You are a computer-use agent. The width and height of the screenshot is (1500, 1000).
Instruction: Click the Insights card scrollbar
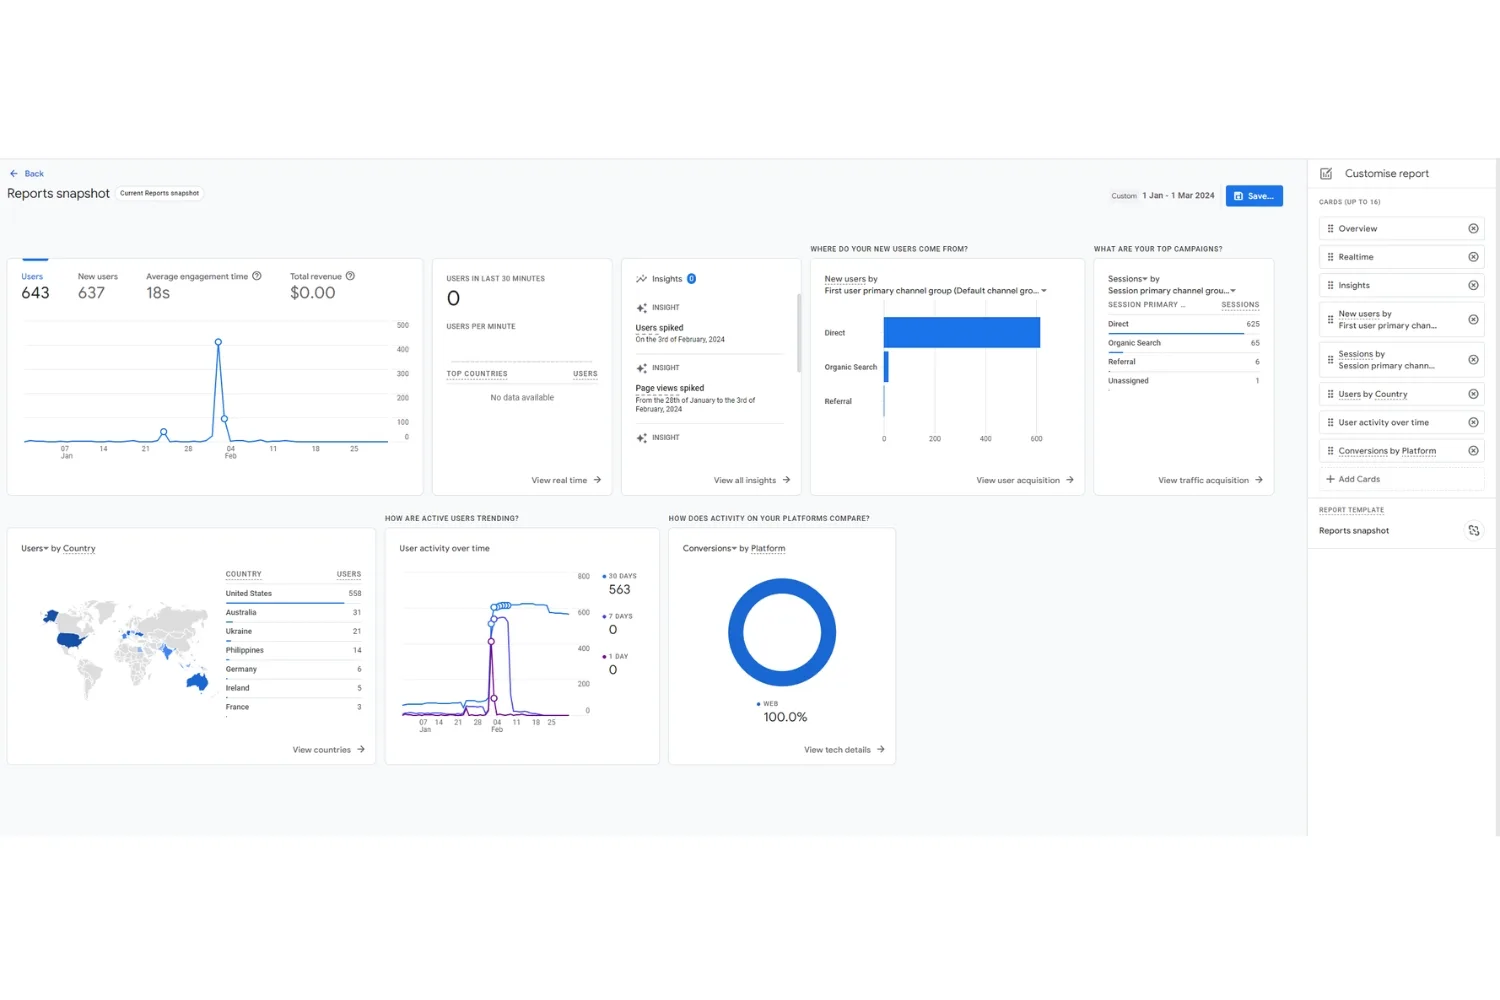click(x=798, y=333)
